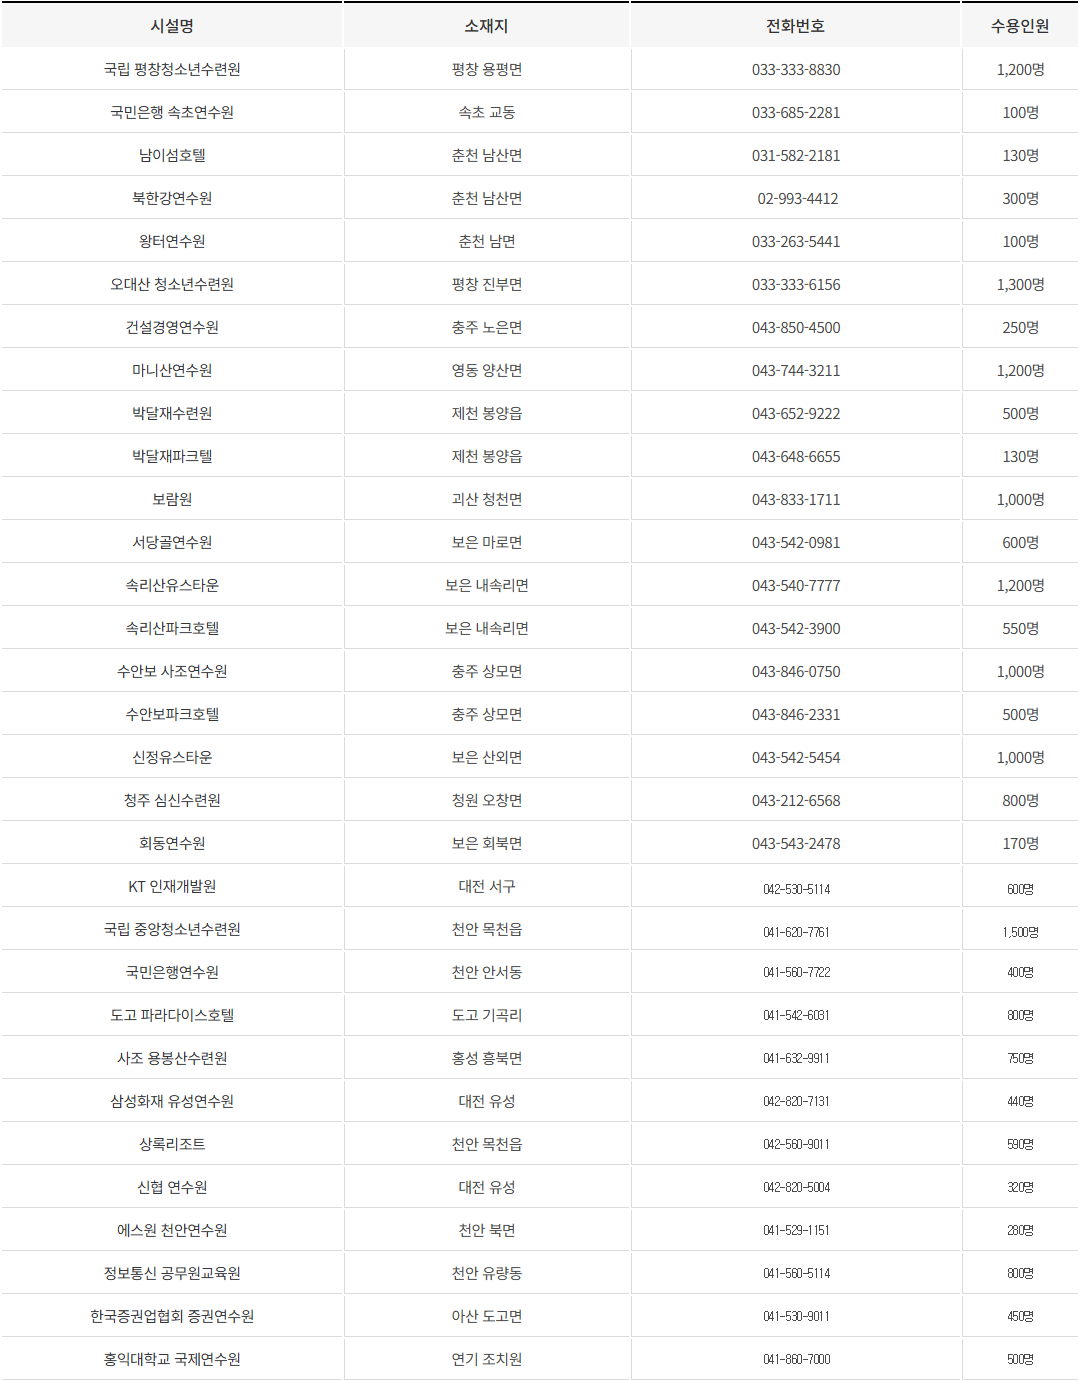Viewport: 1079px width, 1381px height.
Task: Click the 괴산 청천면 location cell
Action: click(x=486, y=499)
